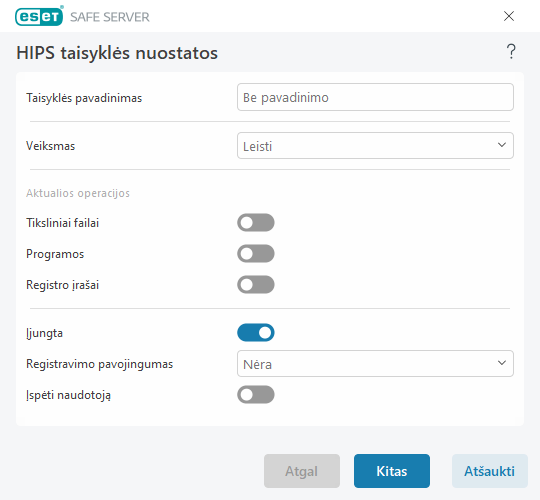The height and width of the screenshot is (500, 540).
Task: Close the HIPS rule settings dialog
Action: point(509,16)
